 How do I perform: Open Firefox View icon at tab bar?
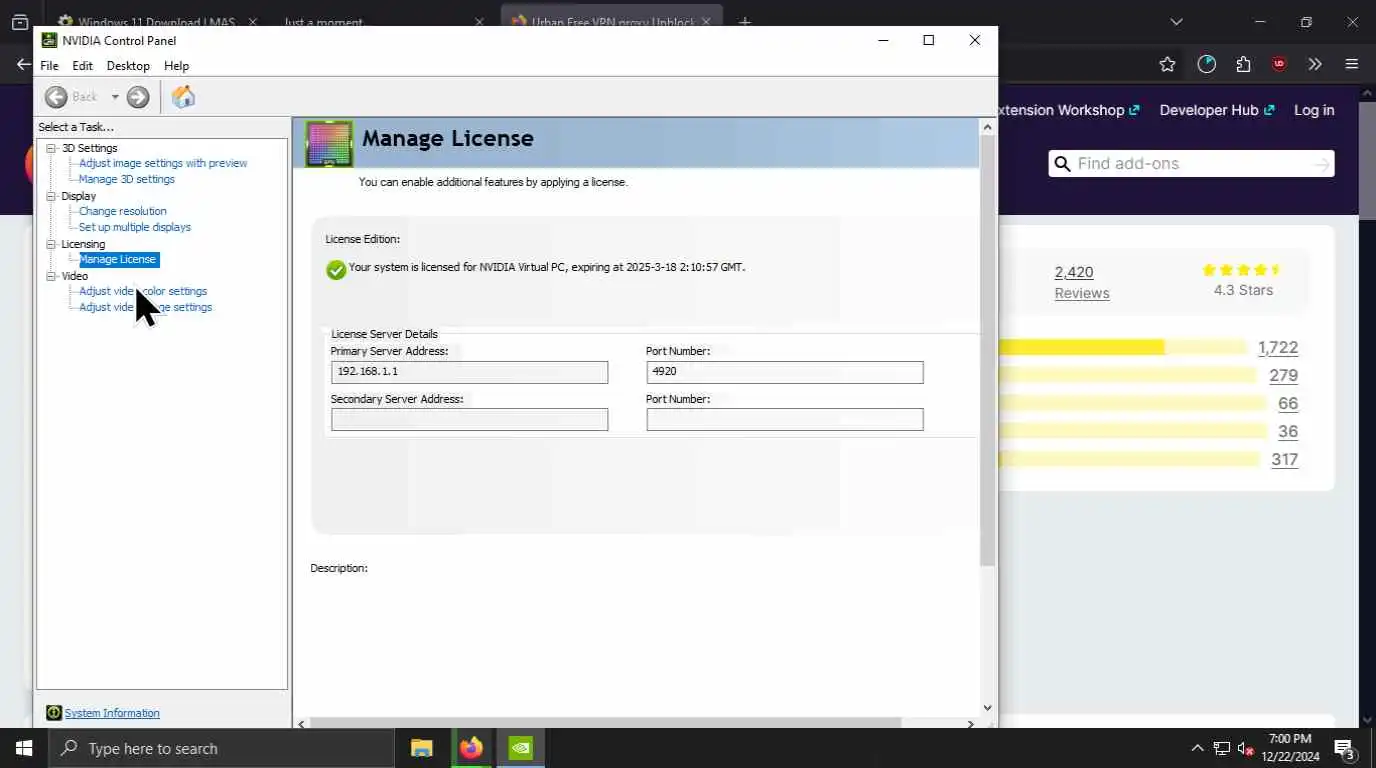click(20, 22)
